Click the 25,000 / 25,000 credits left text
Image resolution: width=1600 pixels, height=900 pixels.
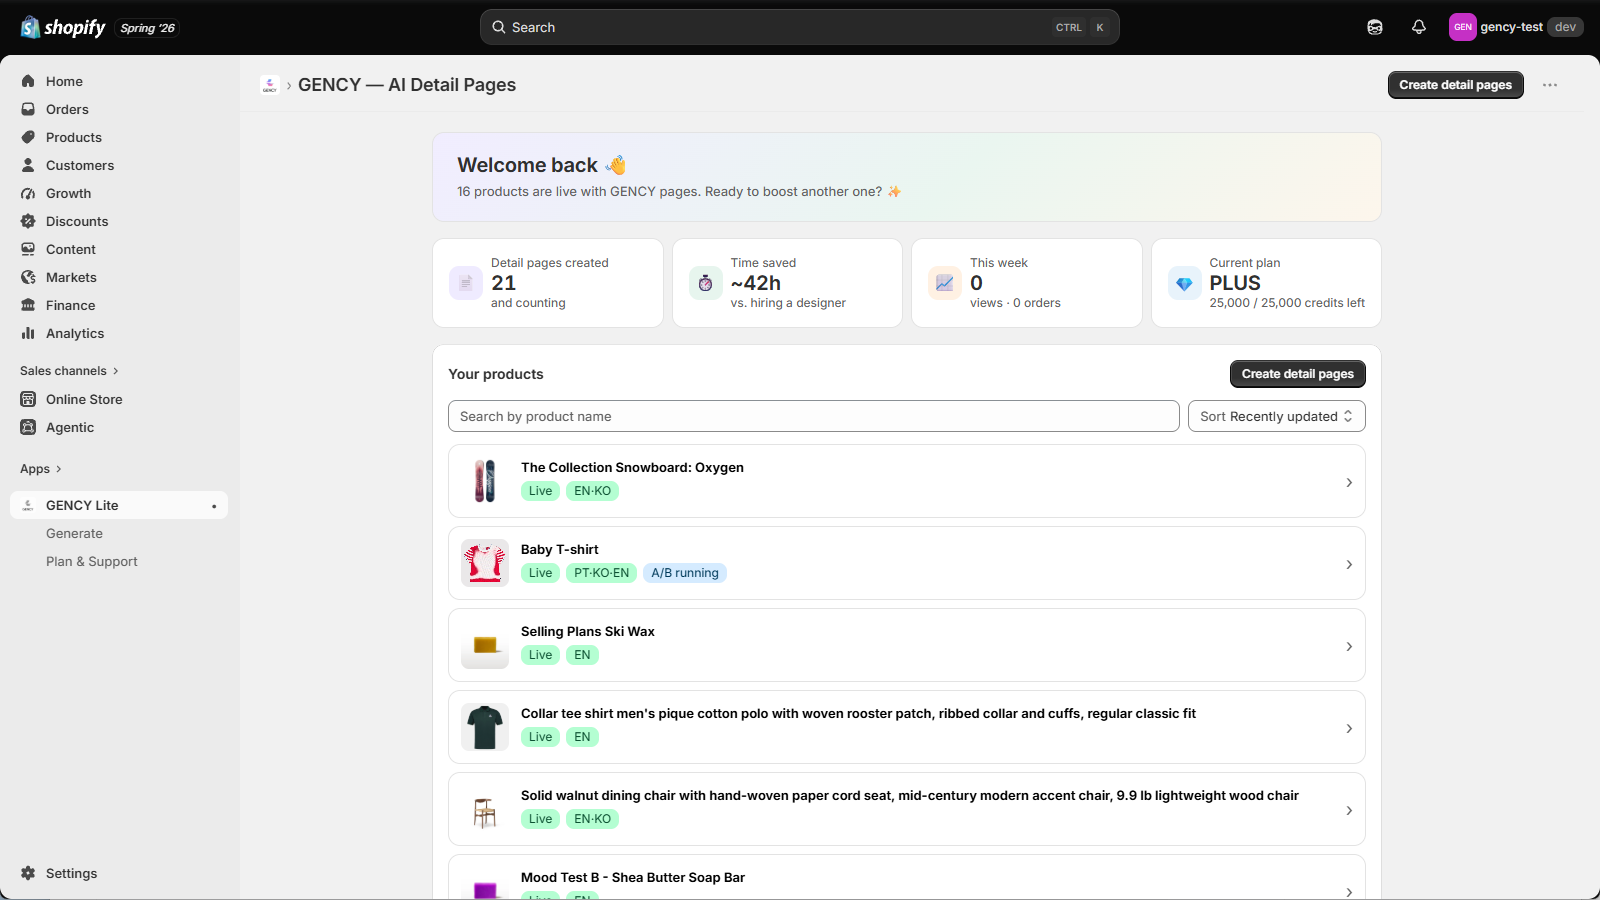click(1287, 303)
